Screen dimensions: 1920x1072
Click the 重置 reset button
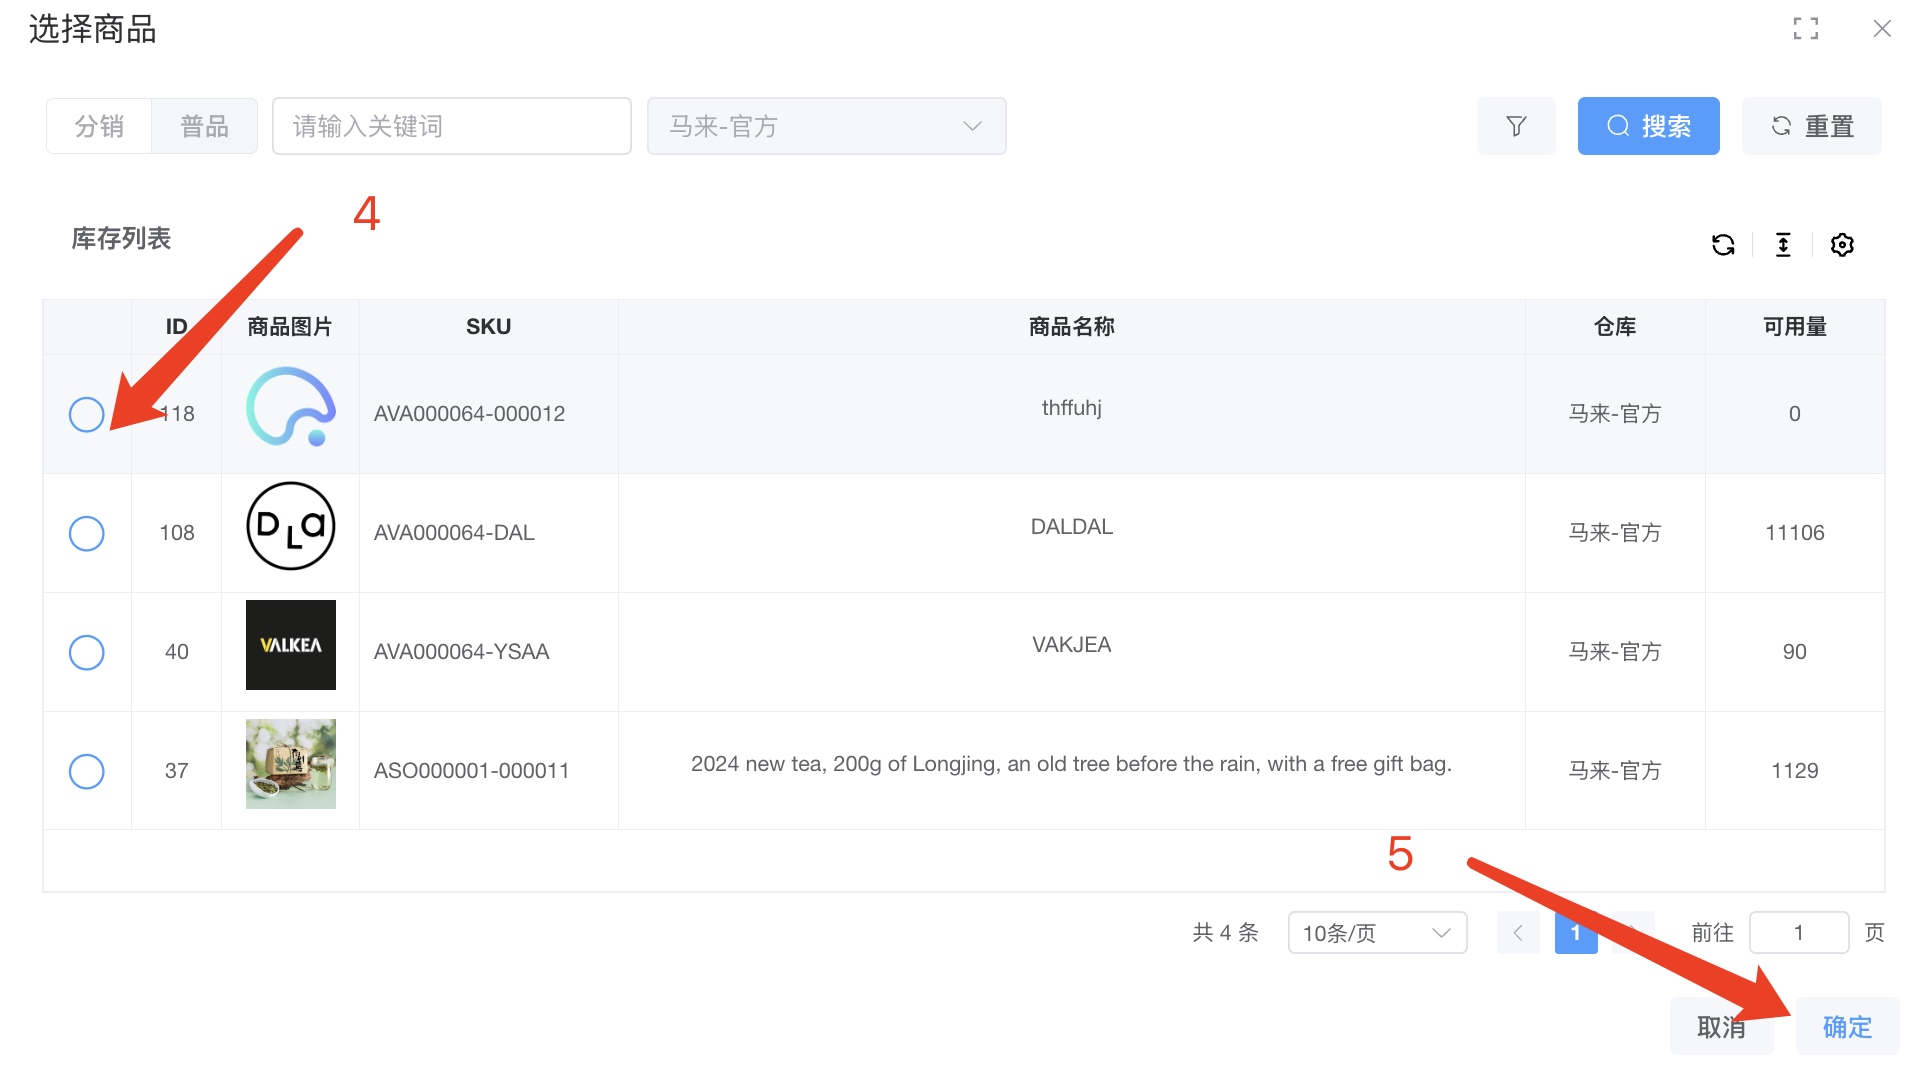1811,126
